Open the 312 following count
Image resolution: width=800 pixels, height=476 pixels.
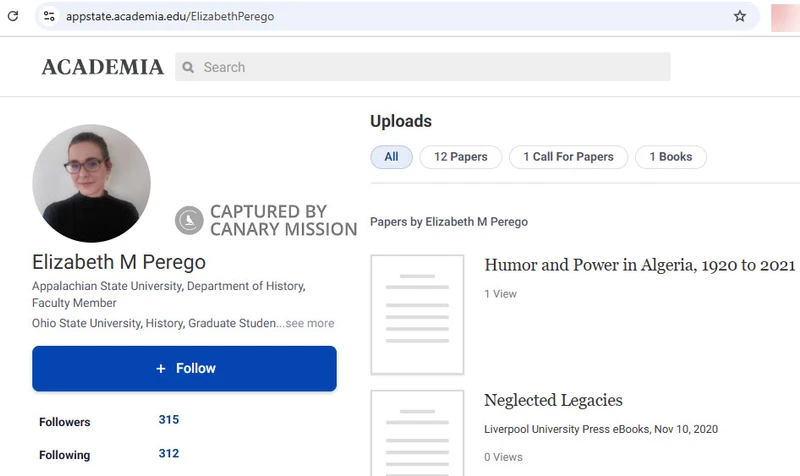tap(169, 454)
